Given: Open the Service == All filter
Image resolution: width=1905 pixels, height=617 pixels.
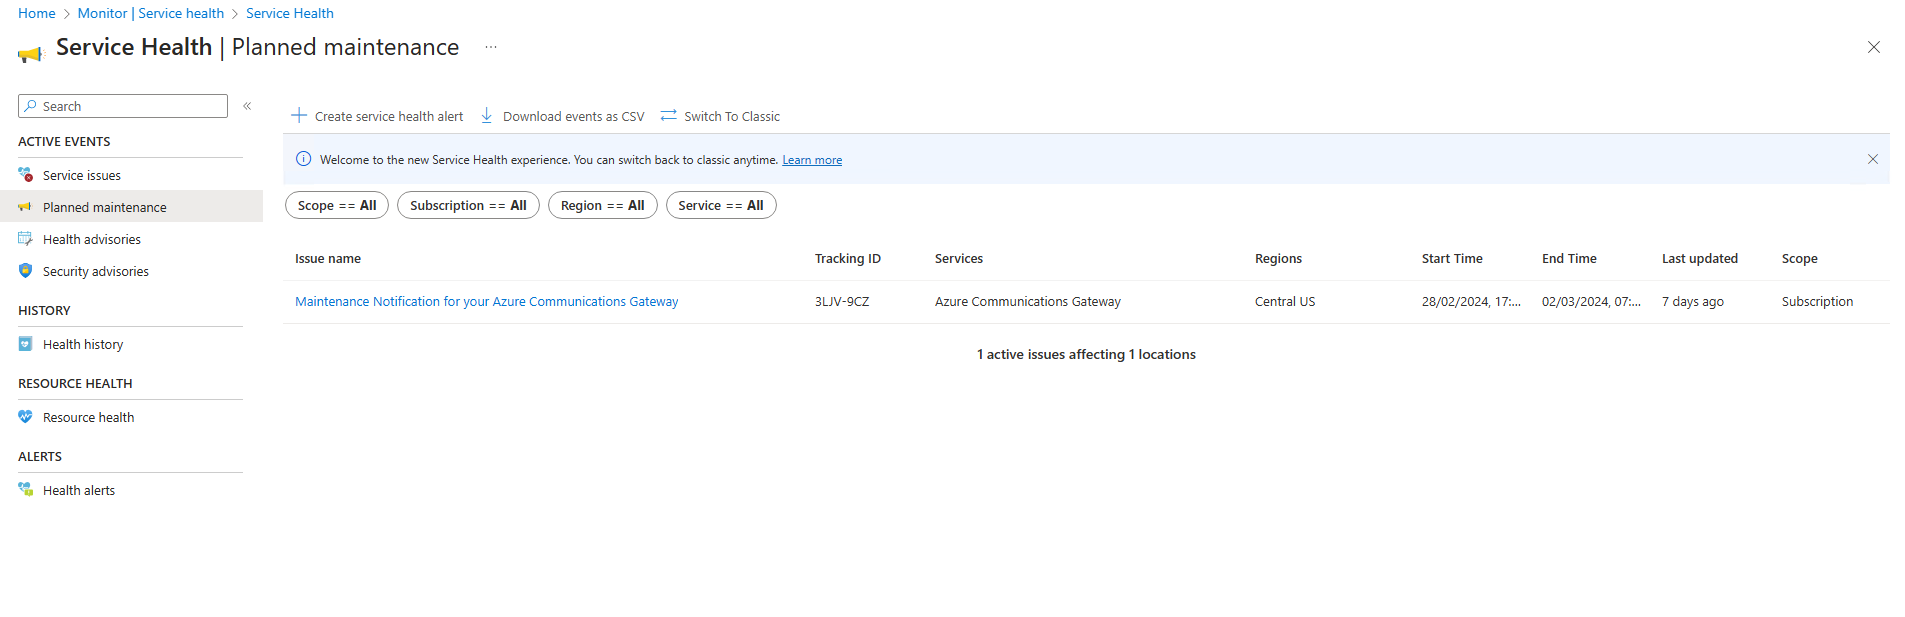Looking at the screenshot, I should click(721, 205).
